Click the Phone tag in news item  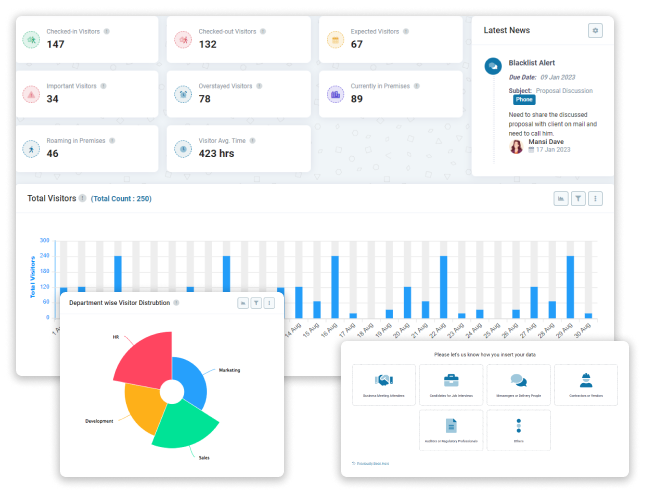(524, 100)
